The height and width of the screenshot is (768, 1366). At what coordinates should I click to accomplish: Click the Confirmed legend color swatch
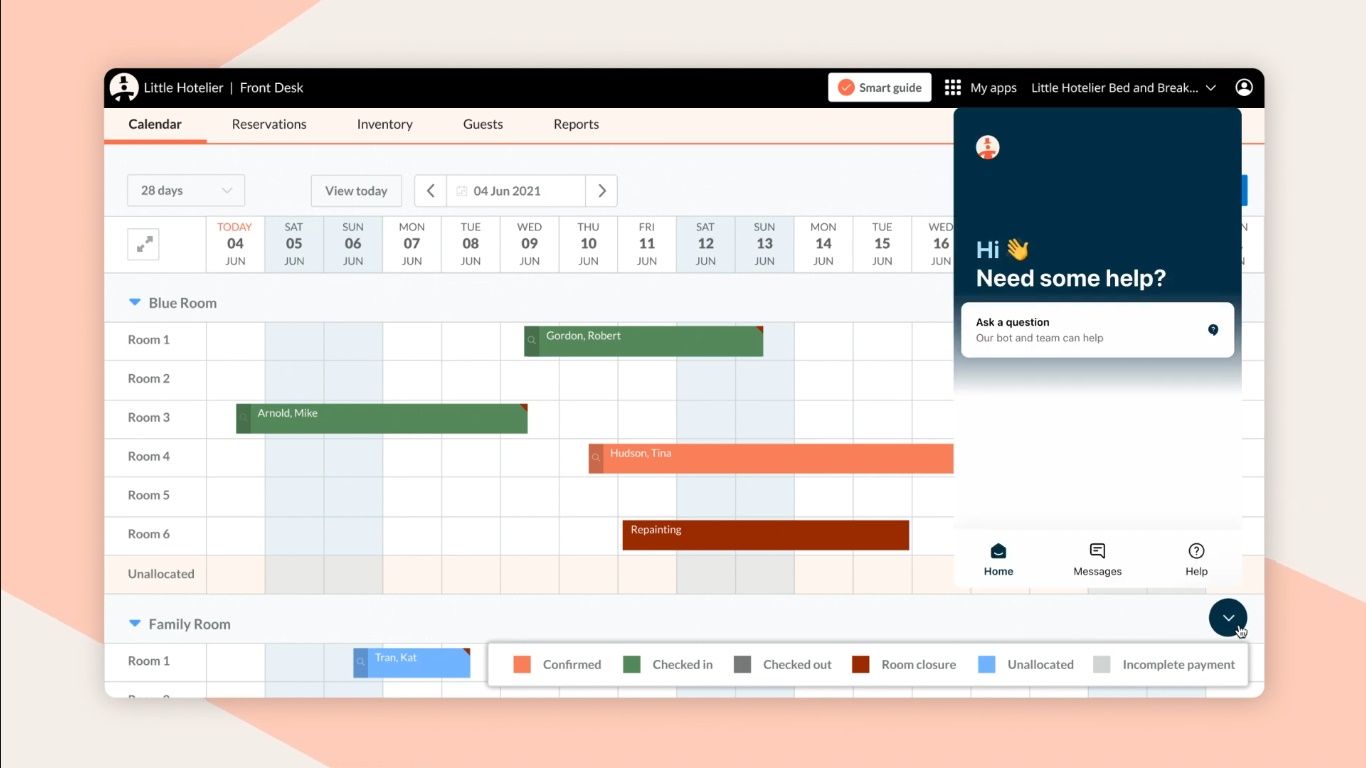[522, 664]
